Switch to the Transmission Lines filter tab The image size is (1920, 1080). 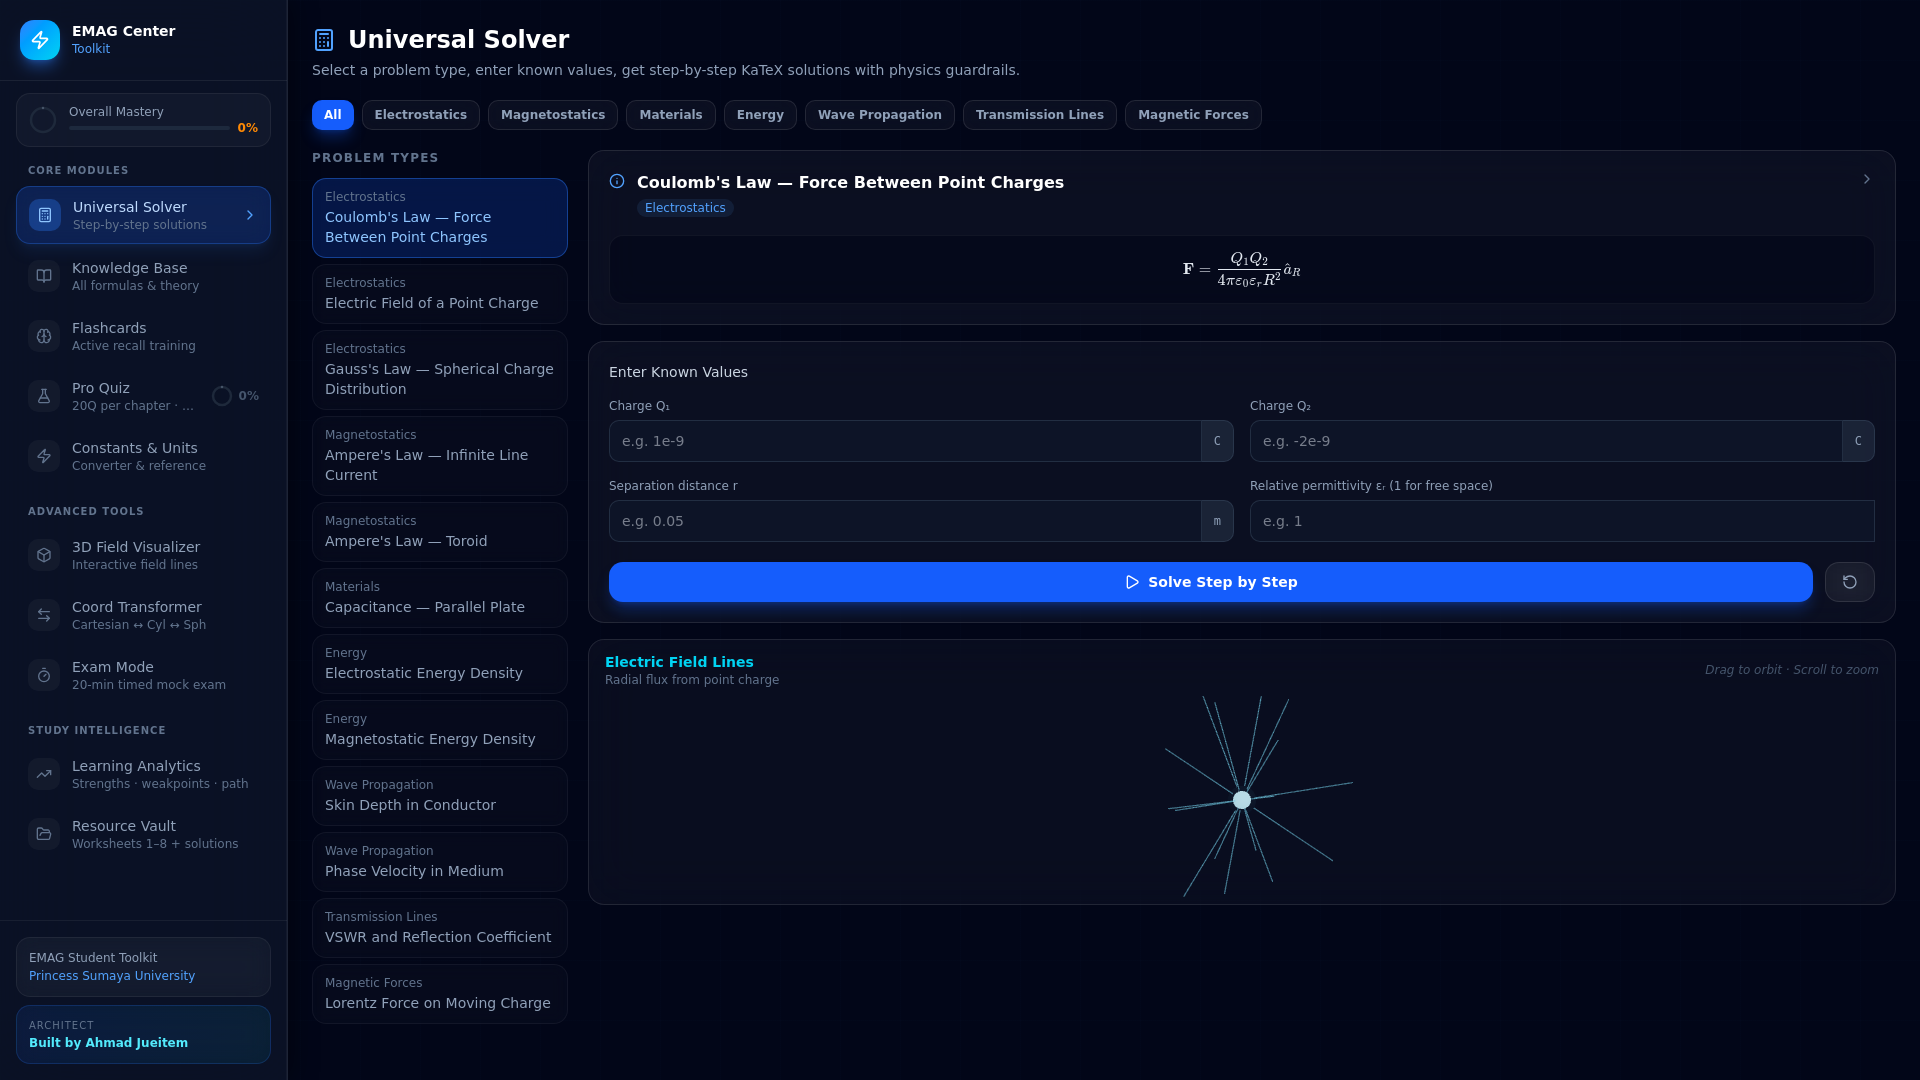(1039, 115)
